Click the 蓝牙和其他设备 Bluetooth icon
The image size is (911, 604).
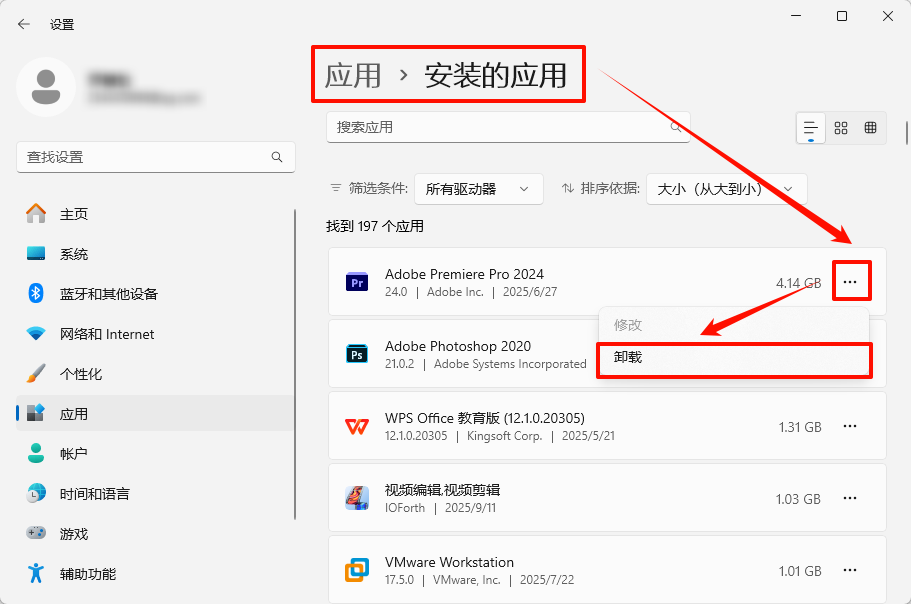(x=32, y=293)
